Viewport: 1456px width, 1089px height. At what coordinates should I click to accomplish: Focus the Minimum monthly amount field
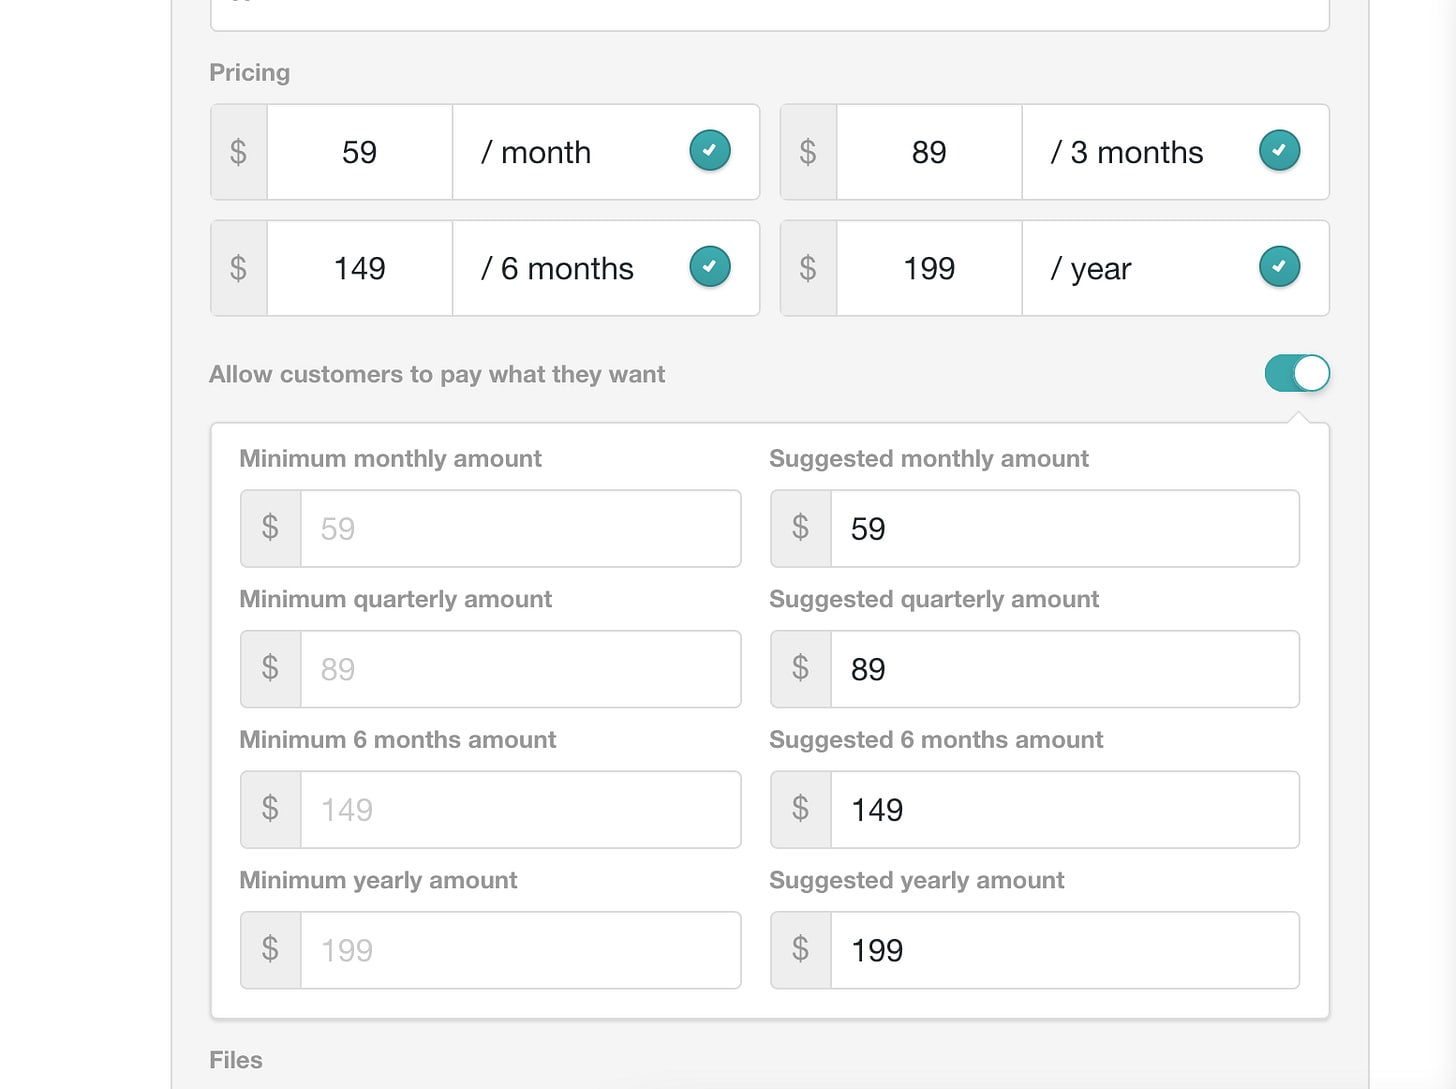point(520,529)
